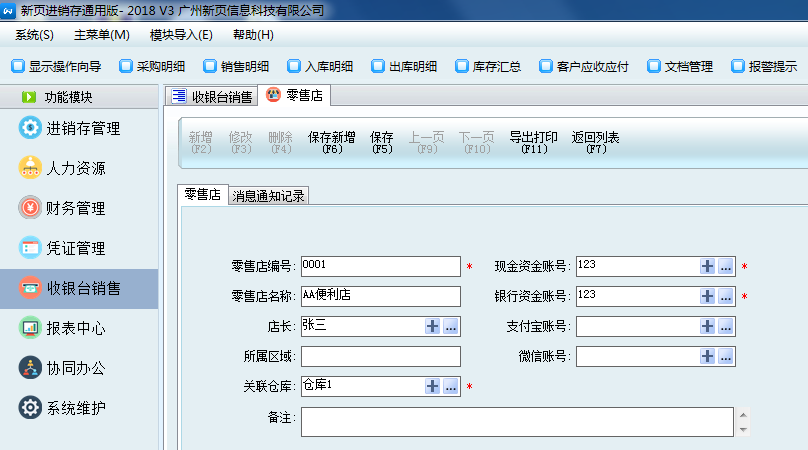Open 凭证管理 module icon
808x450 pixels.
[30, 248]
